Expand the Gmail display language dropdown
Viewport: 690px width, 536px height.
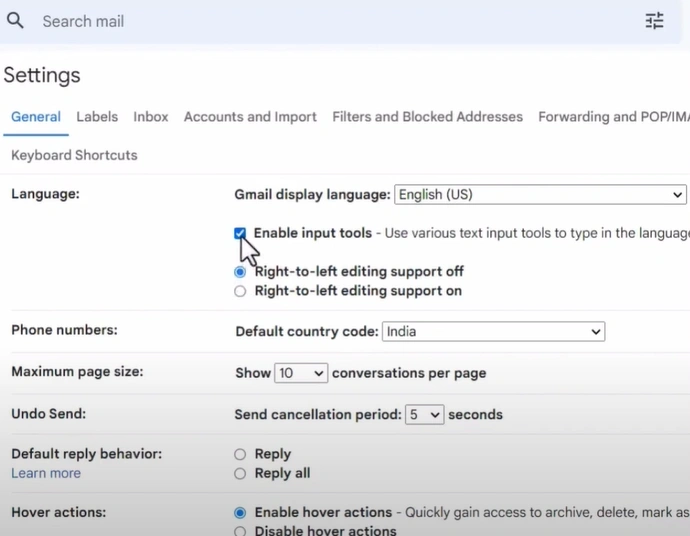click(540, 195)
